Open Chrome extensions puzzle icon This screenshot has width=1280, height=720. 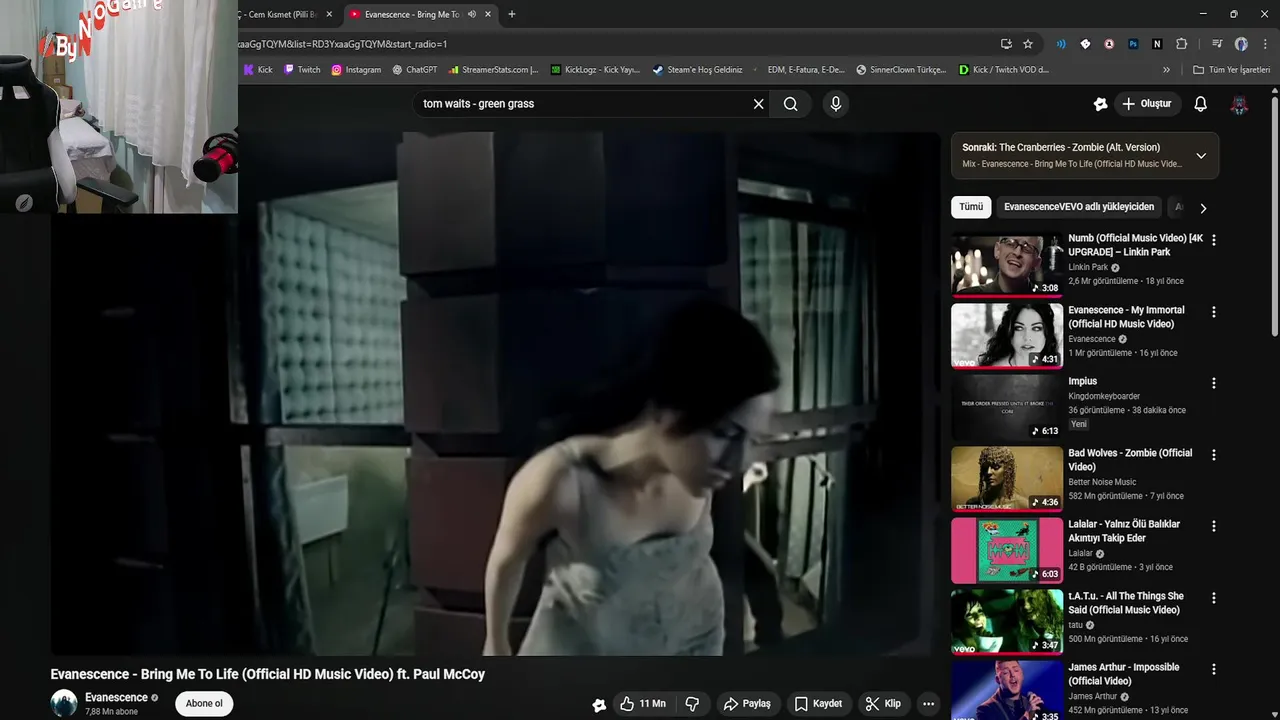point(1181,44)
